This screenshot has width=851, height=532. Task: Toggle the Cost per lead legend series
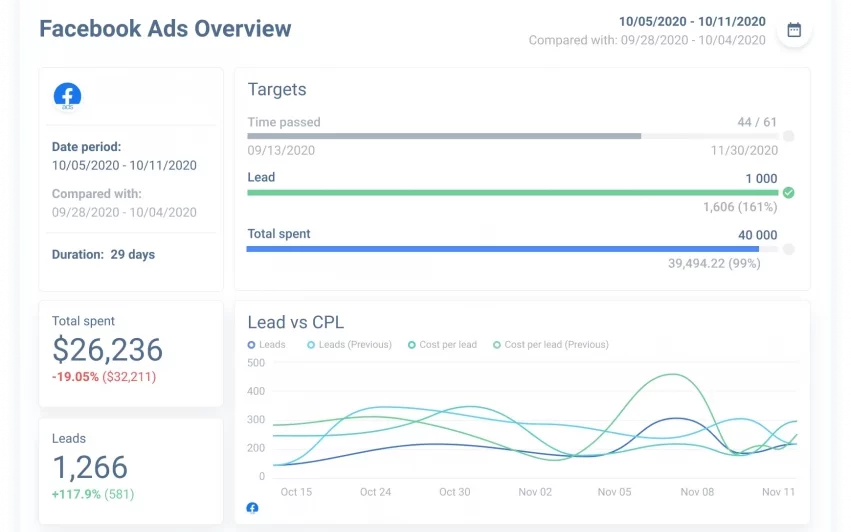point(442,345)
